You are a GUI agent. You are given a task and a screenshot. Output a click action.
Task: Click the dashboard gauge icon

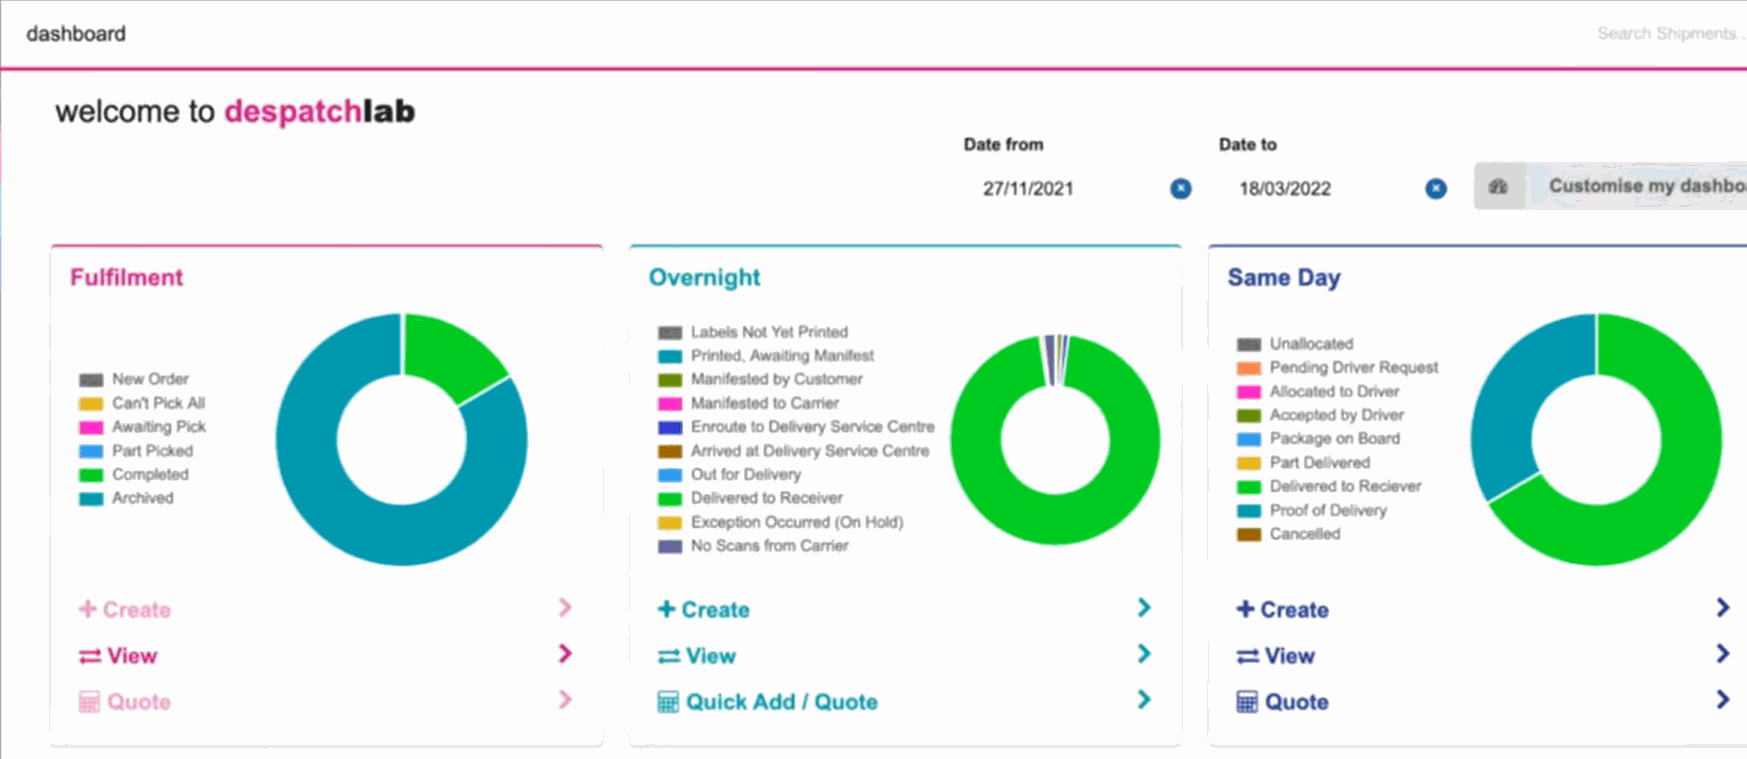1498,186
